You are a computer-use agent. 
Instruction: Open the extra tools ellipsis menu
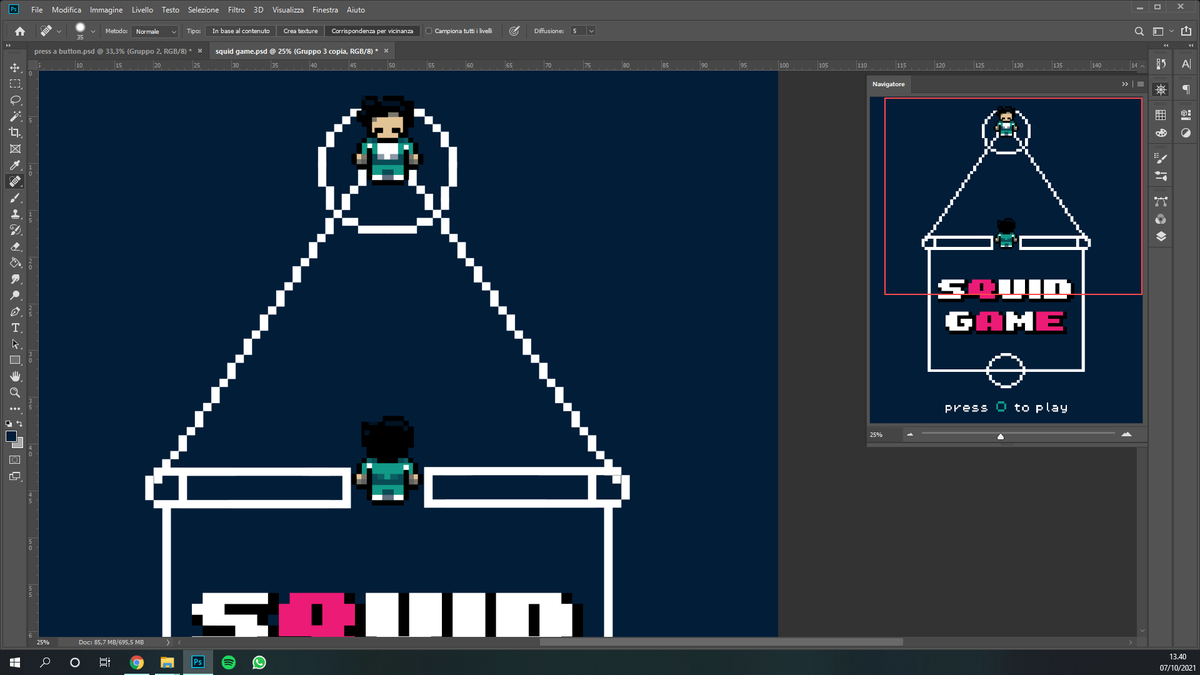pyautogui.click(x=15, y=409)
